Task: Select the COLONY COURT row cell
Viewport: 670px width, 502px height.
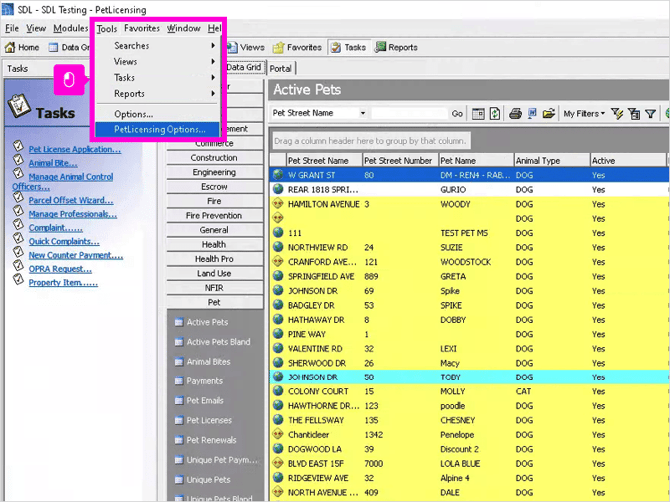Action: tap(318, 391)
